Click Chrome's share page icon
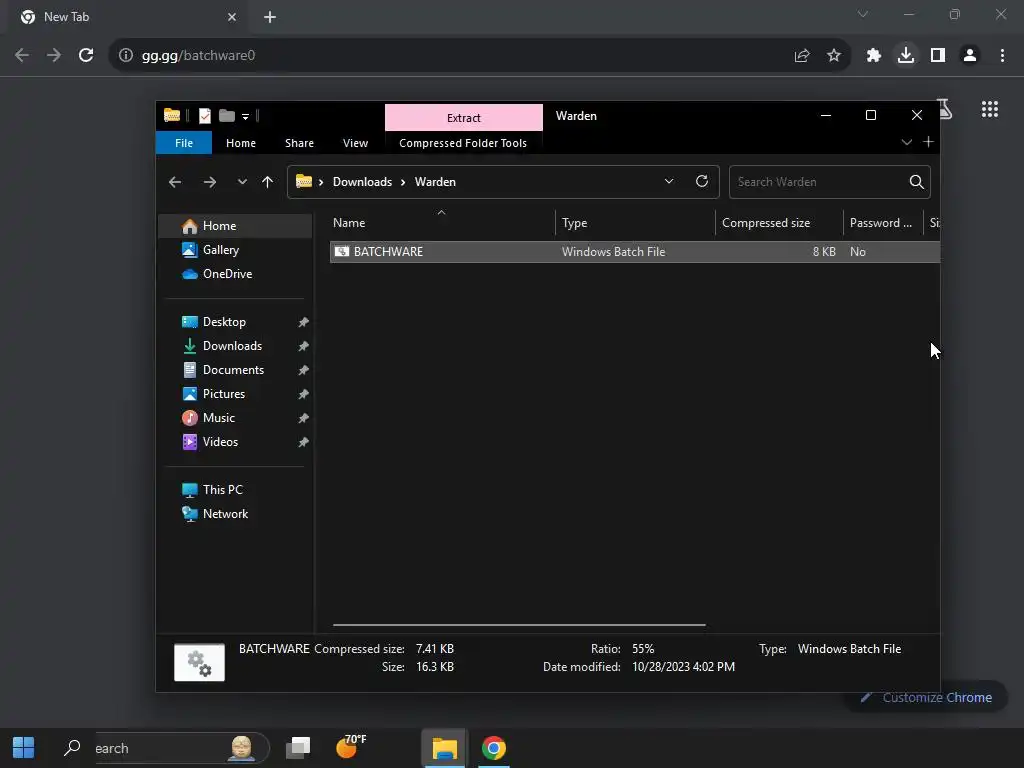The width and height of the screenshot is (1024, 768). point(802,56)
